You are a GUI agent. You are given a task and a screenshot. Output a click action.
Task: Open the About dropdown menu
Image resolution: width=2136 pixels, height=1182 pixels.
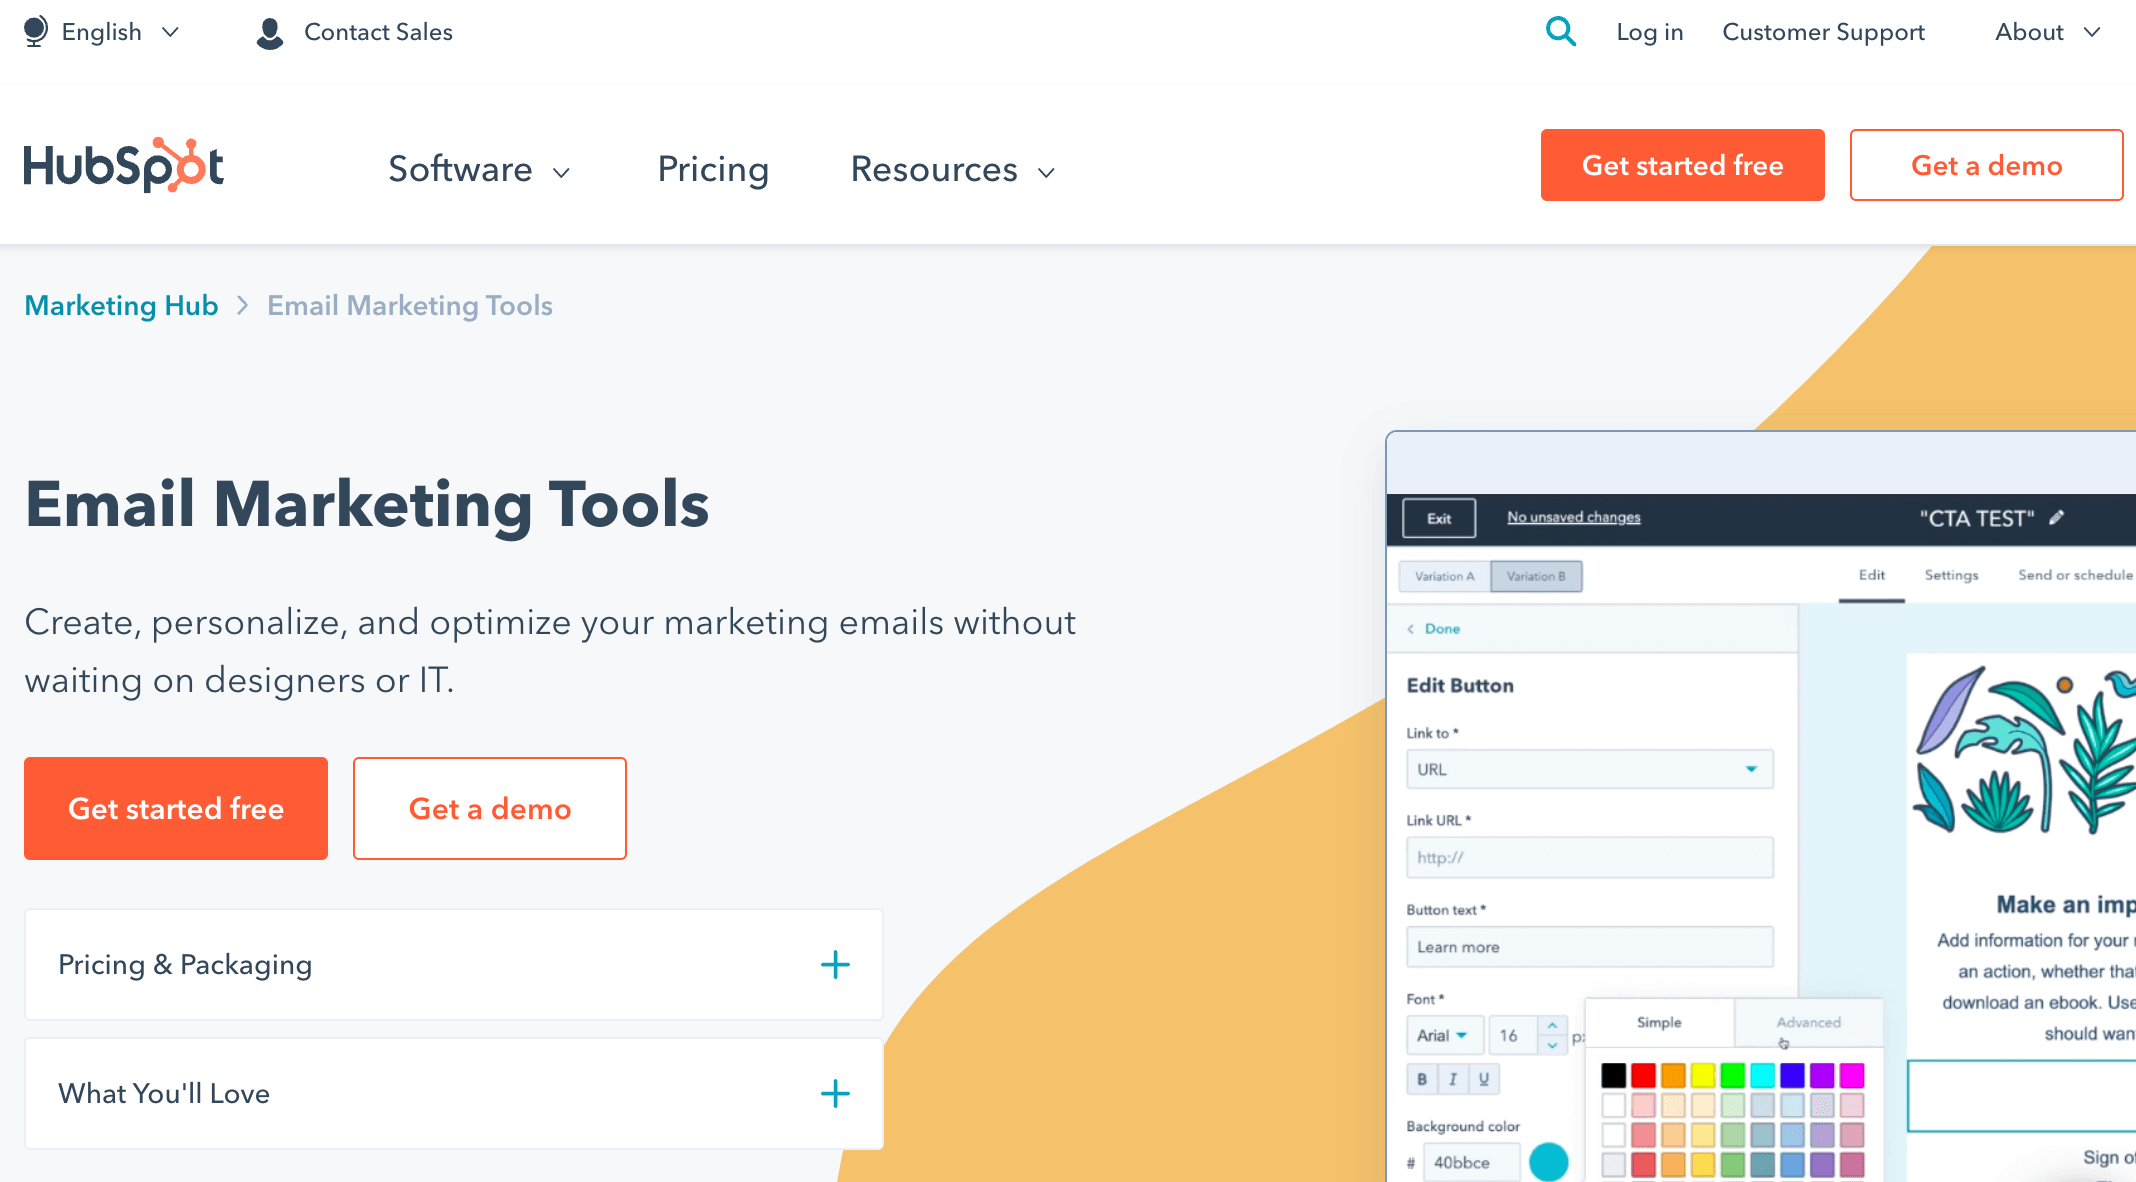tap(2047, 32)
